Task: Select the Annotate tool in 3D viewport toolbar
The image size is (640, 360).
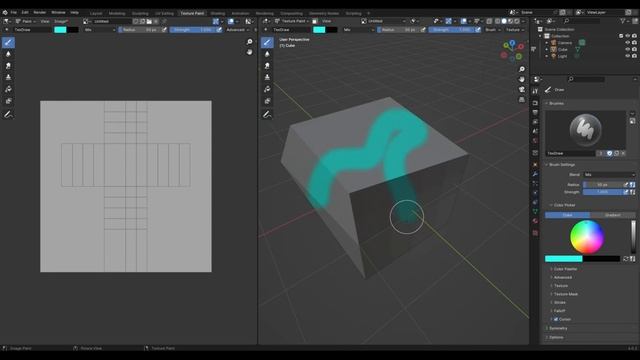Action: pyautogui.click(x=267, y=115)
